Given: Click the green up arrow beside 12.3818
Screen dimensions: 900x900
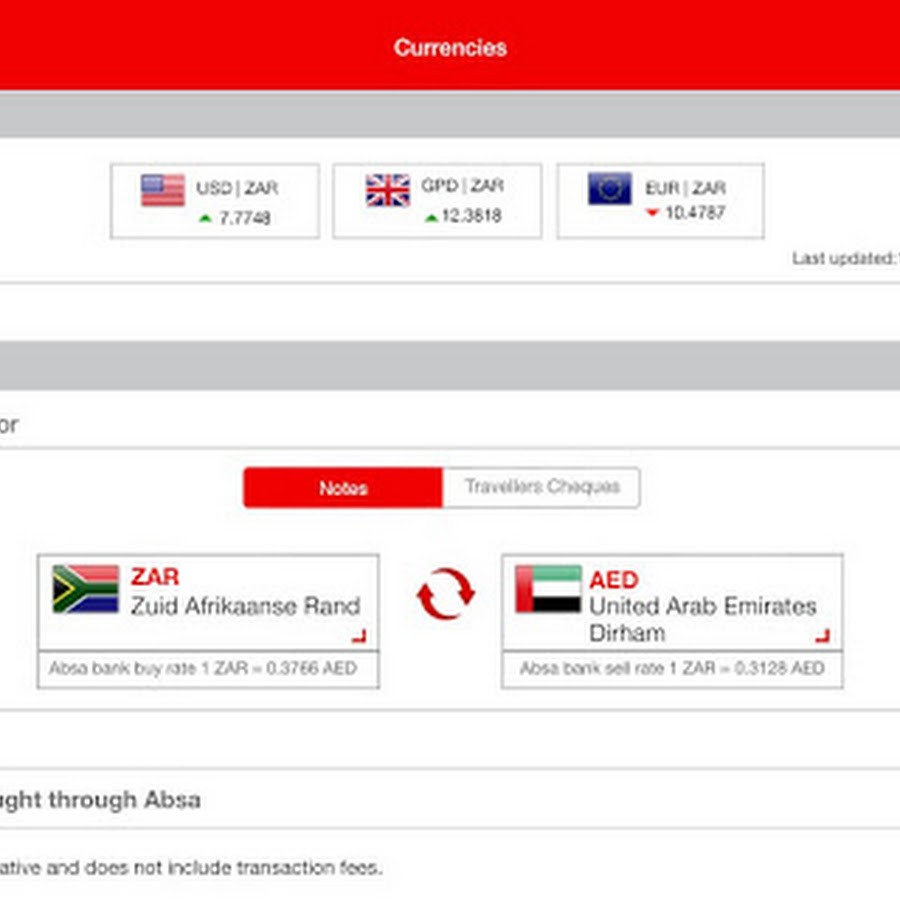Looking at the screenshot, I should coord(431,218).
